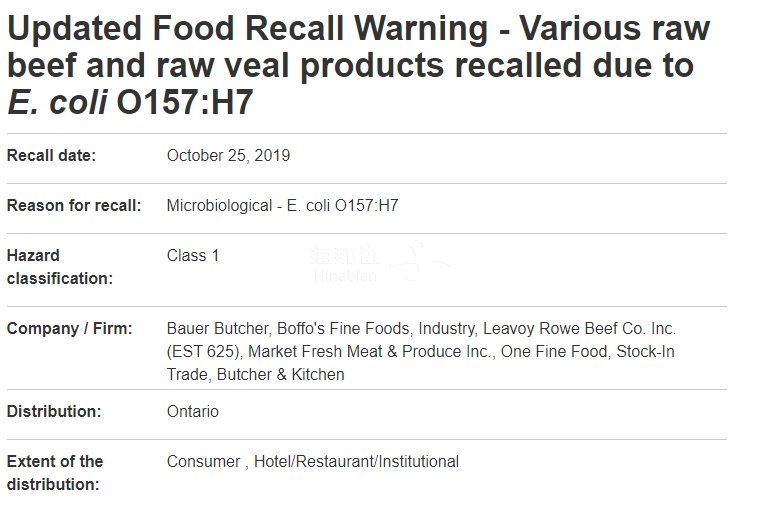Click the Class 1 hazard value

[193, 255]
